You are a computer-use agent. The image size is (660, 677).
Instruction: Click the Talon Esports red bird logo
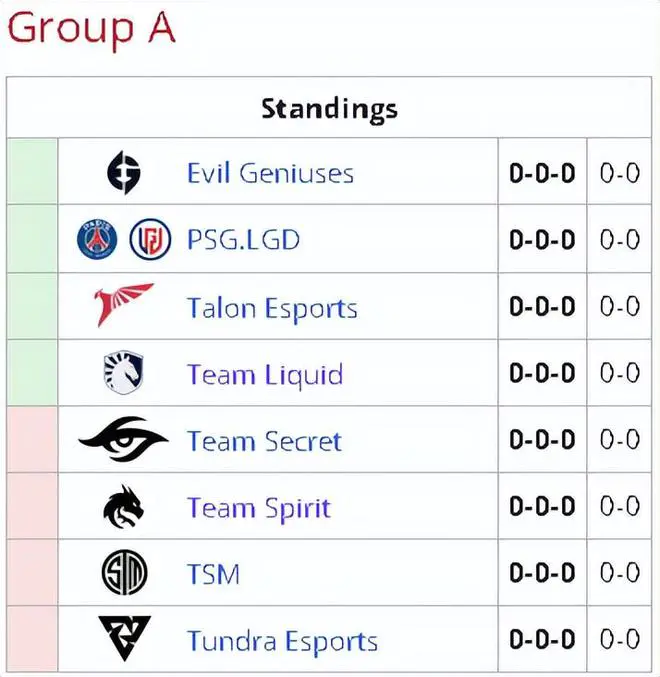point(123,305)
